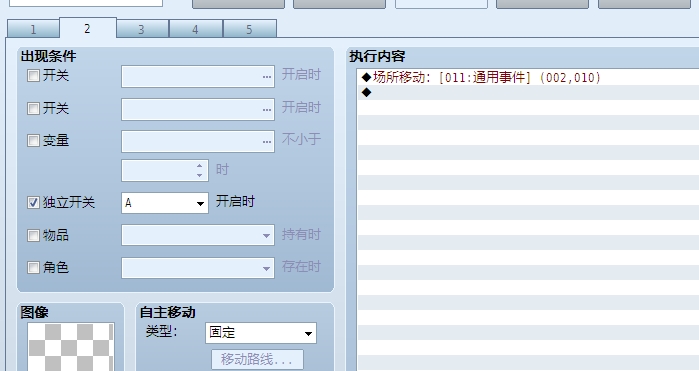Image resolution: width=699 pixels, height=371 pixels.
Task: Tick the second 开关 condition checkbox
Action: [x=33, y=108]
